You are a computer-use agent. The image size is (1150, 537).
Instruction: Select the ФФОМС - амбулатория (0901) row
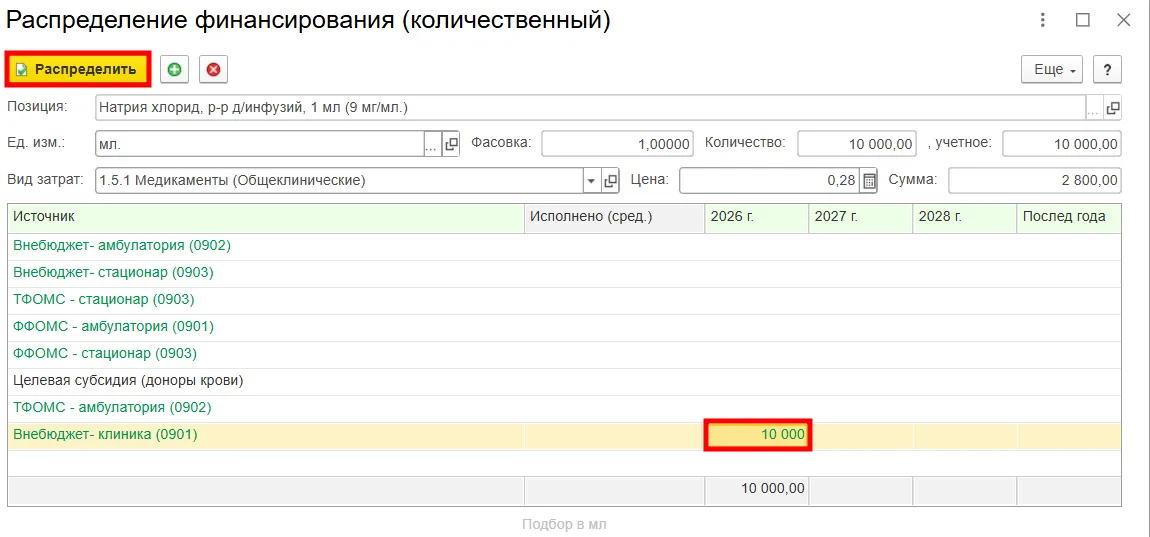click(564, 327)
